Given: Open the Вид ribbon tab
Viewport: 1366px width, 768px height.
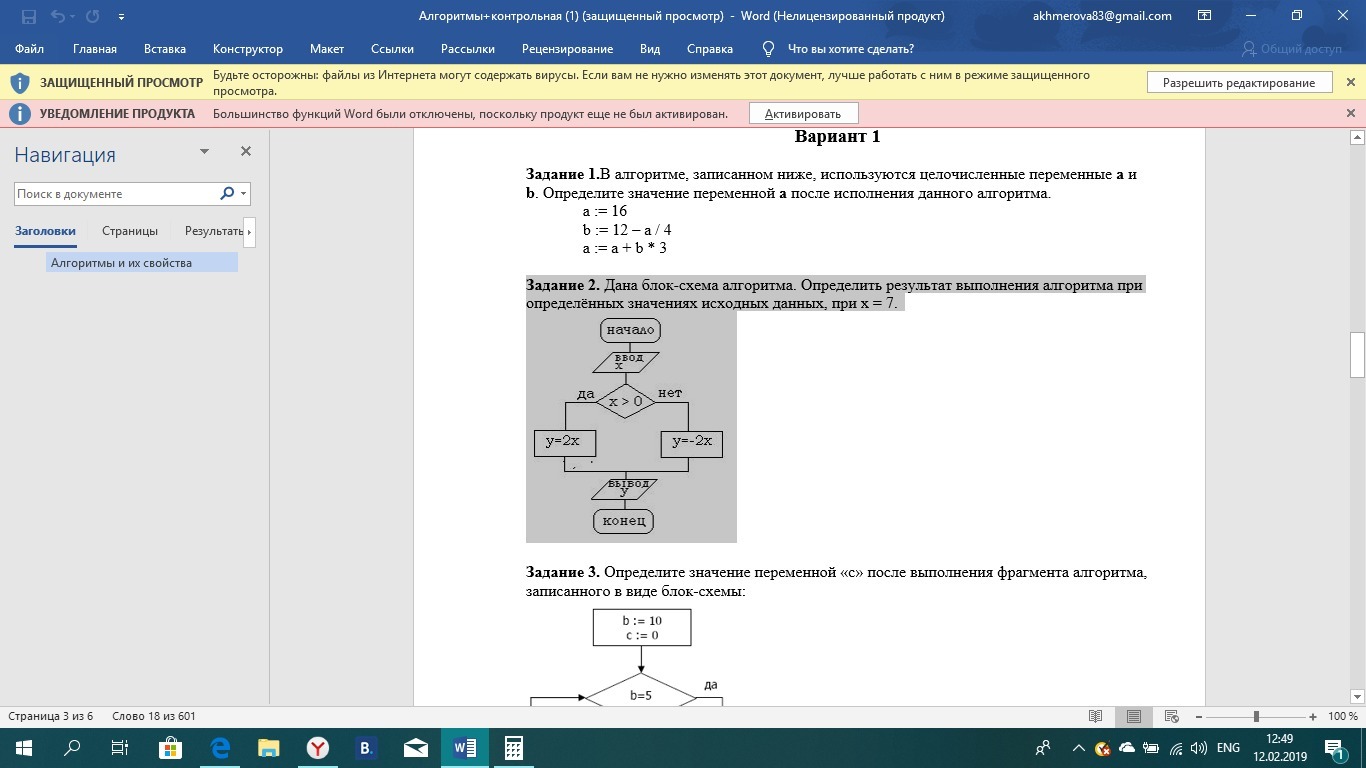Looking at the screenshot, I should tap(650, 49).
